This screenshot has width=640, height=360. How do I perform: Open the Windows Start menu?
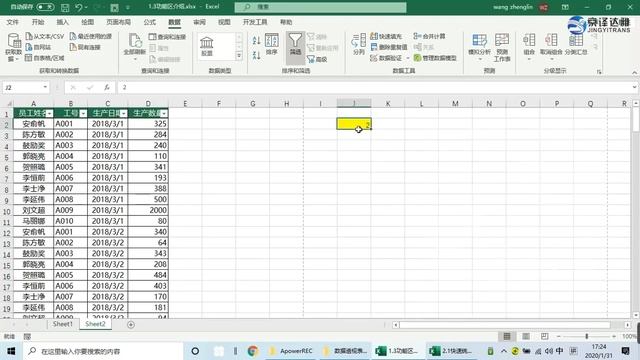coord(11,351)
